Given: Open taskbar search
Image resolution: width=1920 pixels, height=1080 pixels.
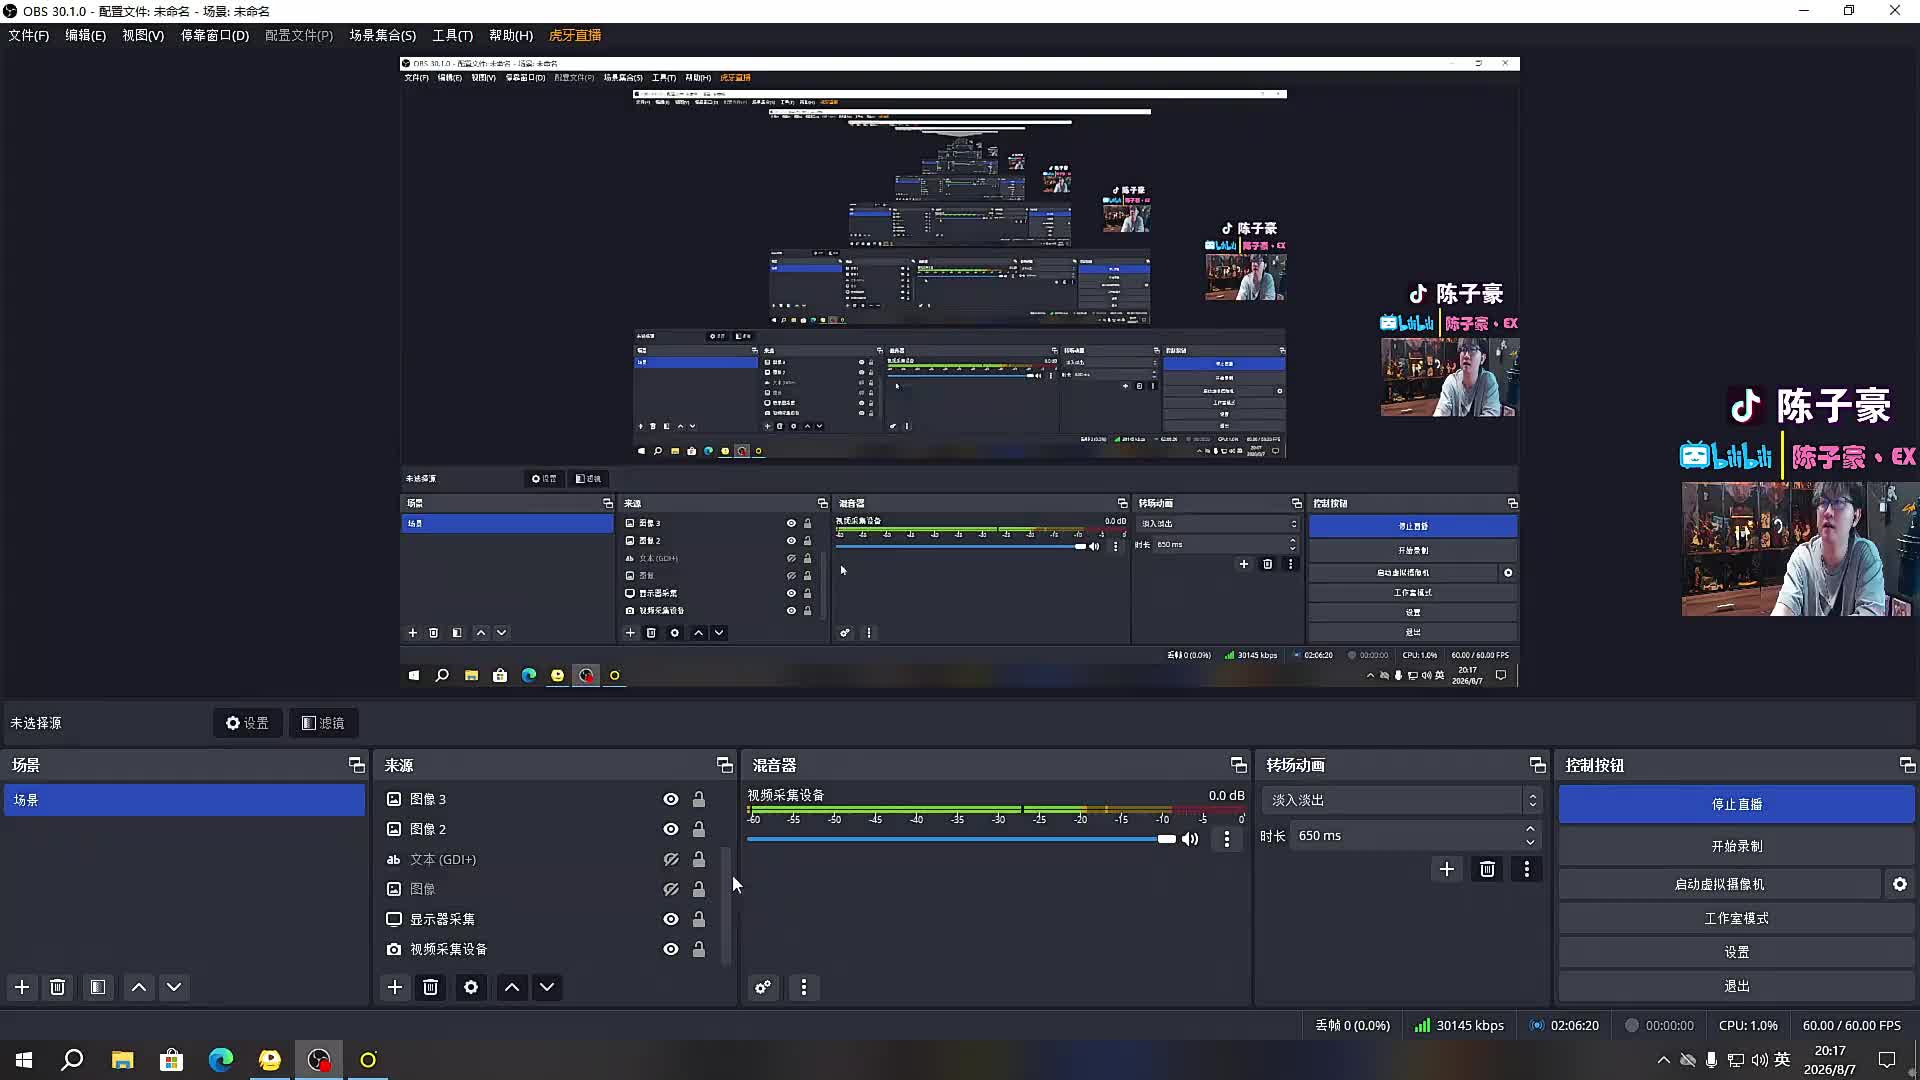Looking at the screenshot, I should coord(72,1060).
